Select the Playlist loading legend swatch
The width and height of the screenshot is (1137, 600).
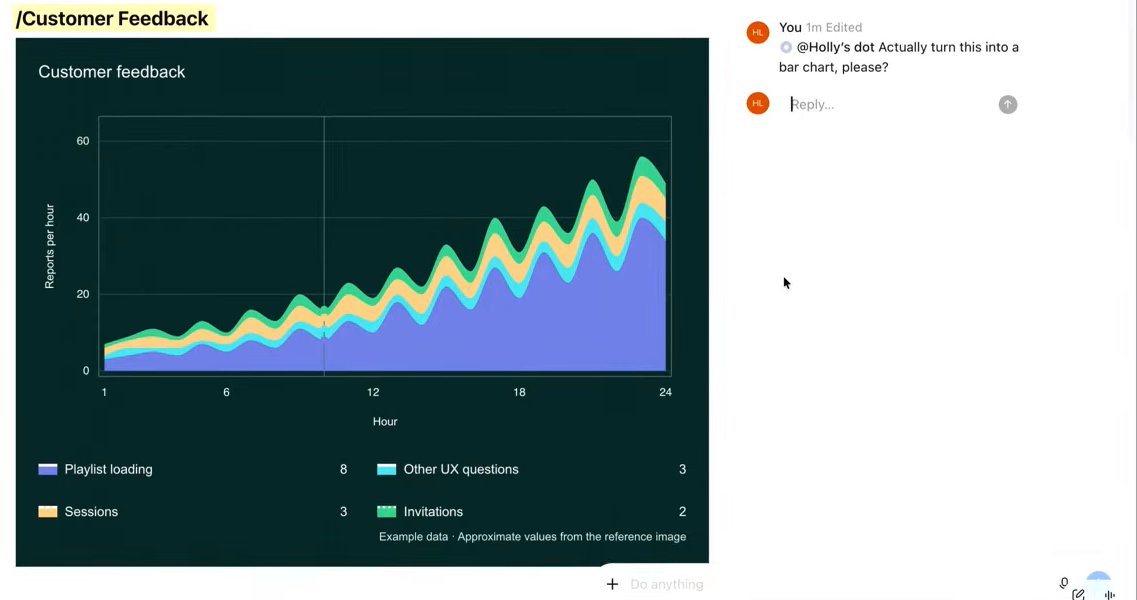[47, 469]
